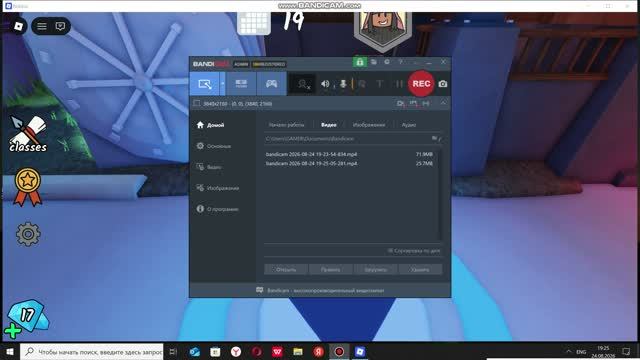Open the help question mark icon
This screenshot has height=360, width=640.
[x=401, y=62]
